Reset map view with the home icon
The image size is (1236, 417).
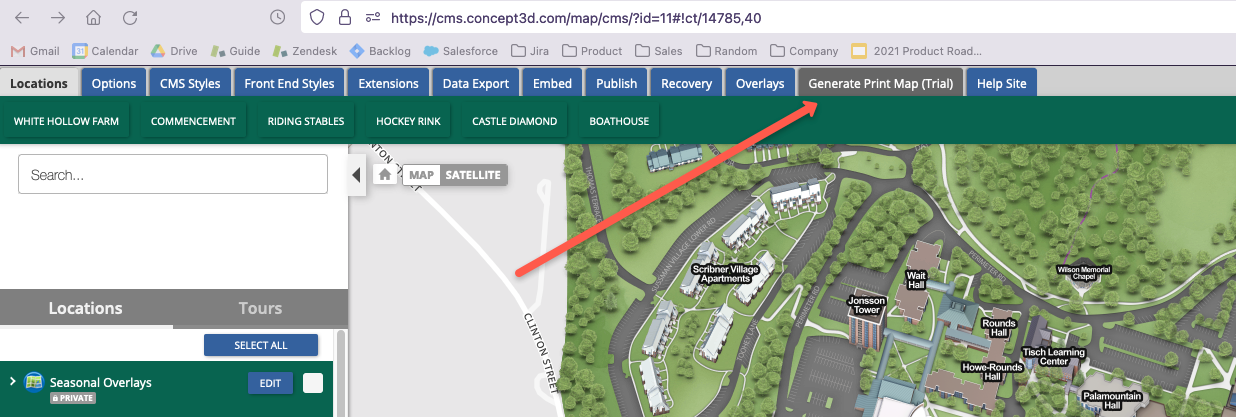tap(385, 174)
